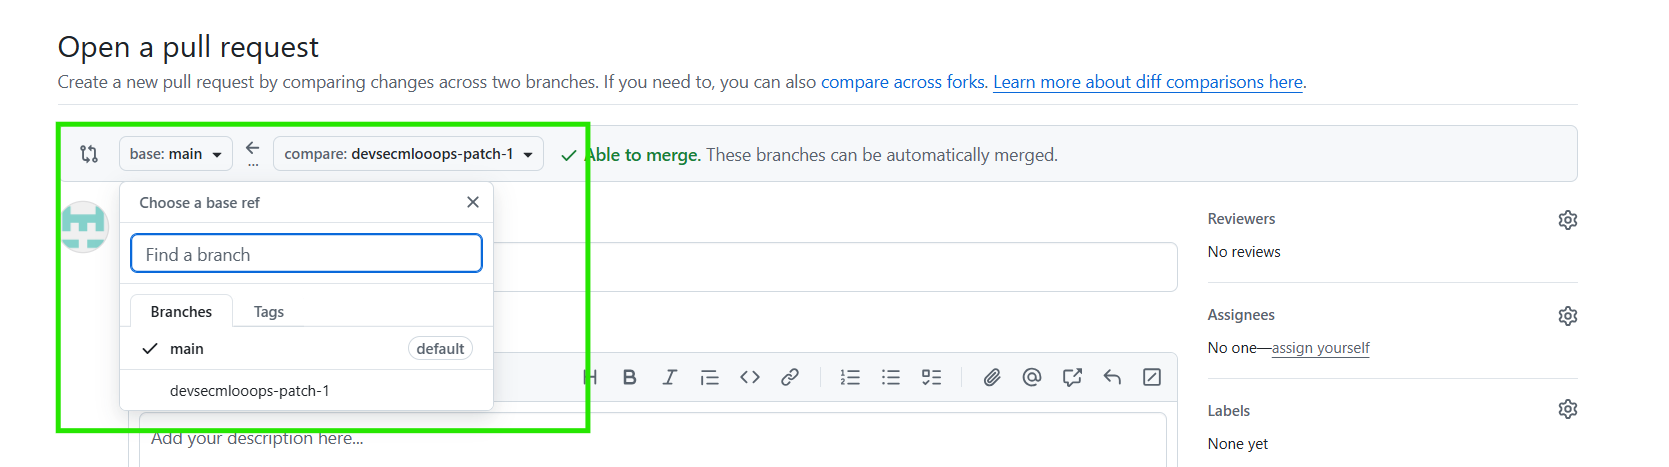The image size is (1669, 467).
Task: Select the Branches tab
Action: pos(181,312)
